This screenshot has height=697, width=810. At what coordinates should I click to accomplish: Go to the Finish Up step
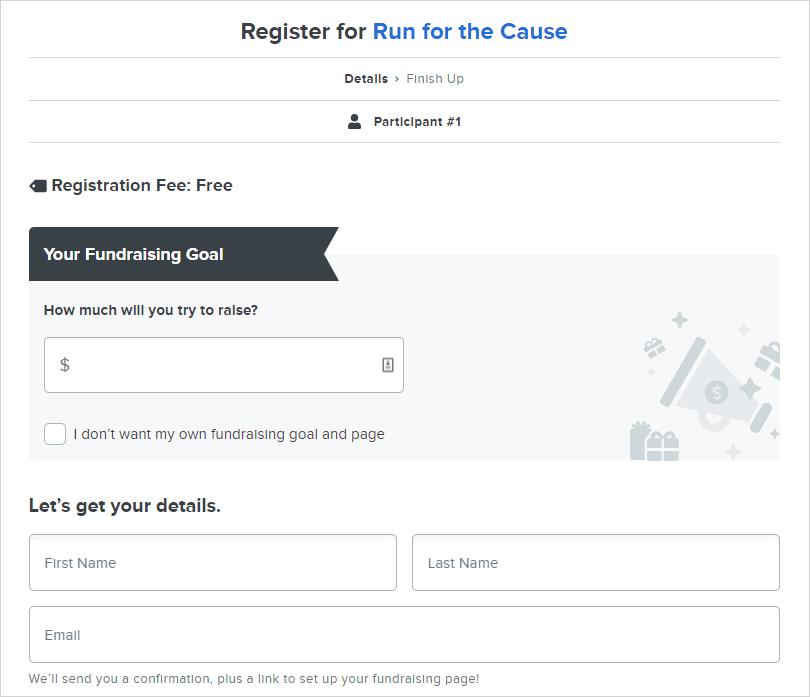435,79
